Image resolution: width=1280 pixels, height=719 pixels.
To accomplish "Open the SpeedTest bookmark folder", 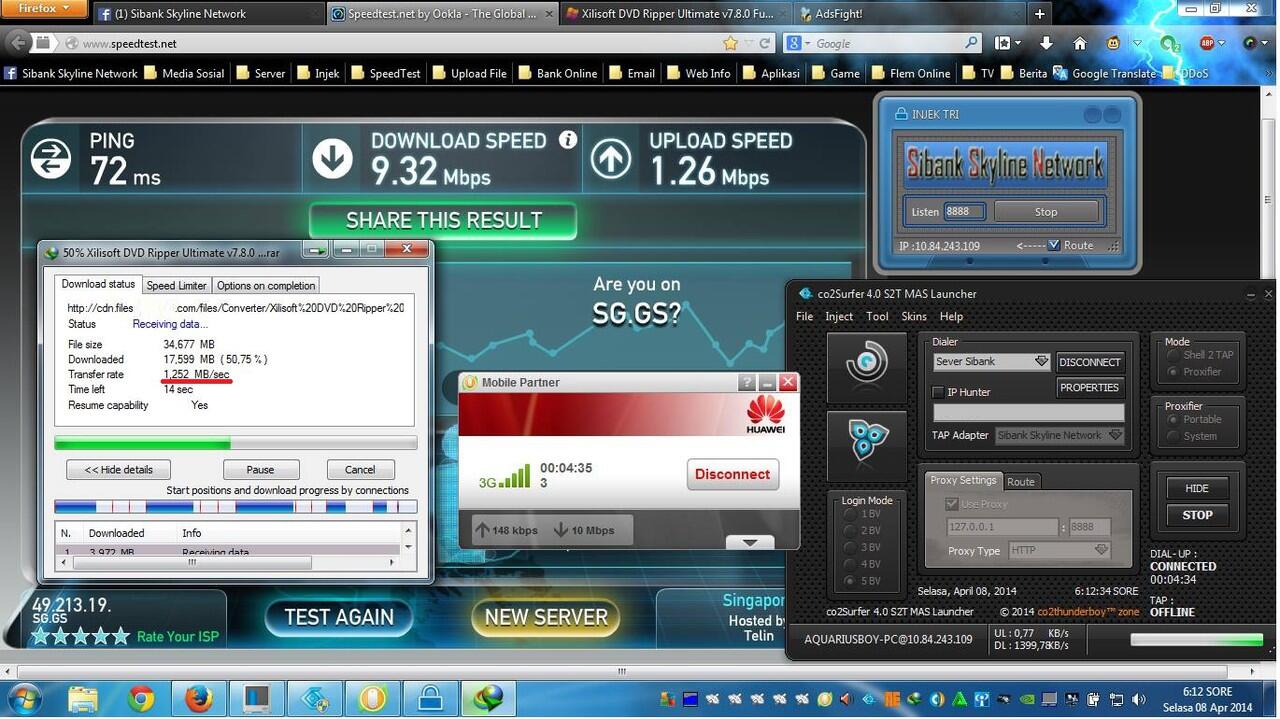I will pyautogui.click(x=386, y=73).
